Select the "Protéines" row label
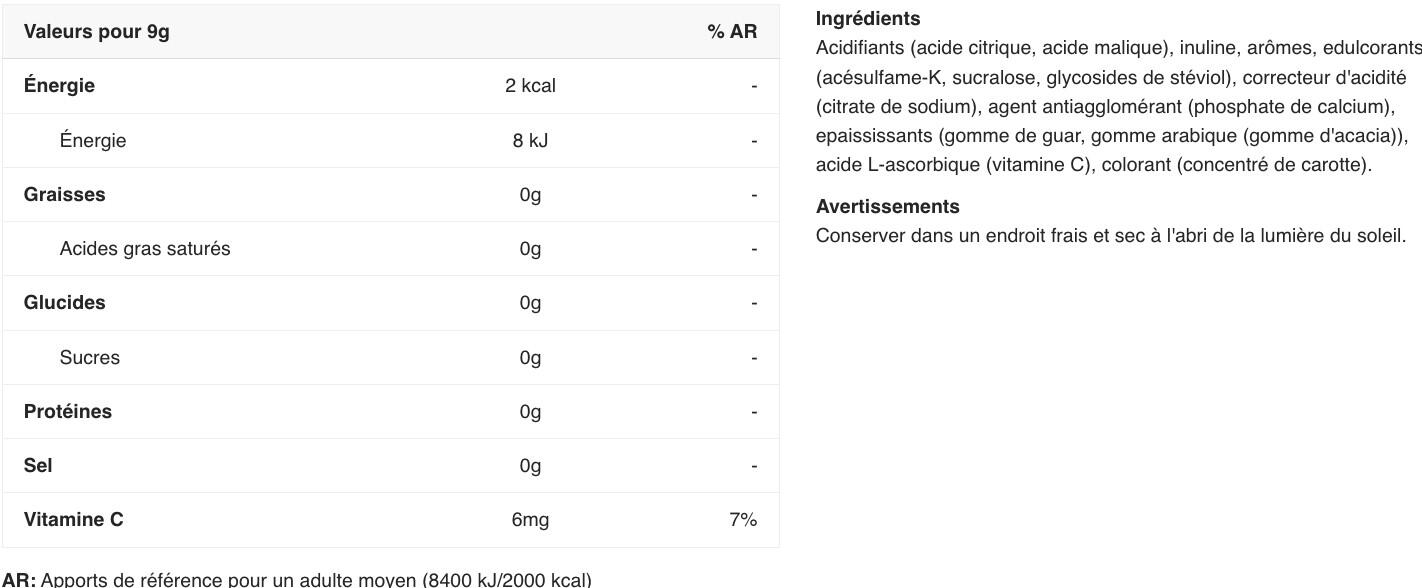Viewport: 1422px width, 588px height. [x=68, y=412]
